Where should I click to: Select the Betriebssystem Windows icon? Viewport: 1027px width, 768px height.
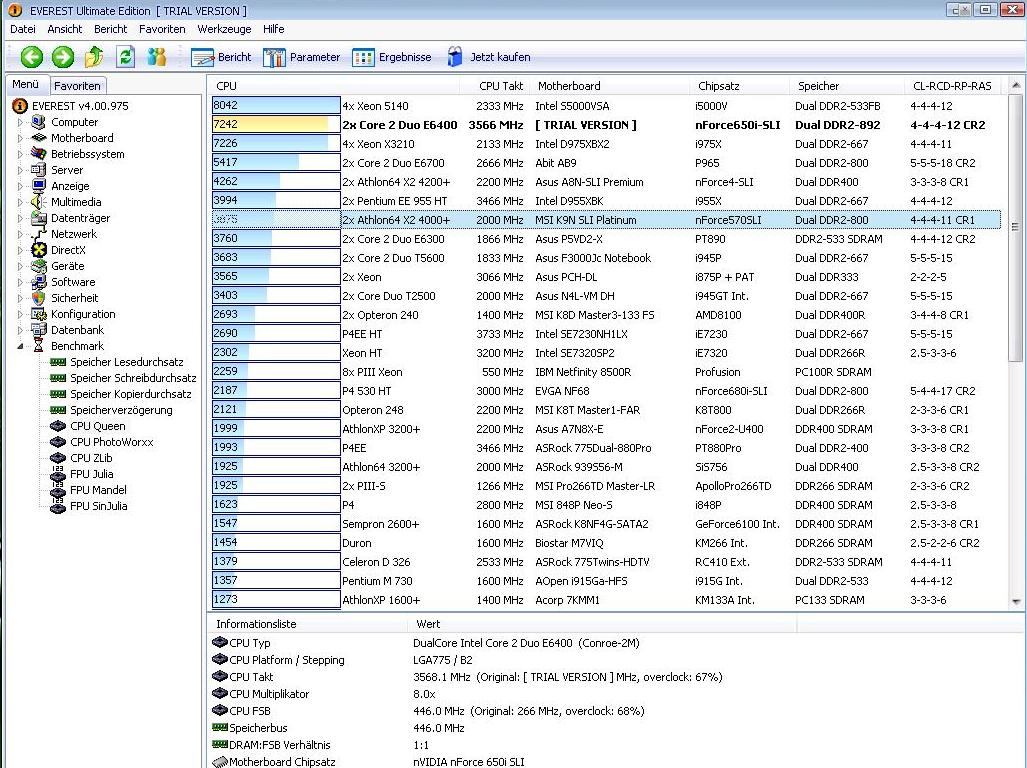pyautogui.click(x=39, y=154)
